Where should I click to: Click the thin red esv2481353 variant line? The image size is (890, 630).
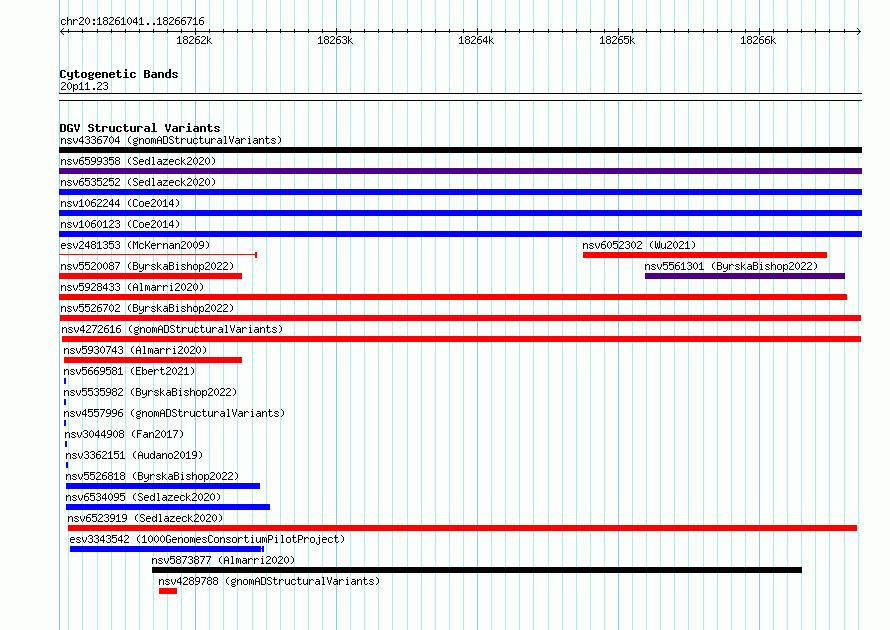pos(158,255)
